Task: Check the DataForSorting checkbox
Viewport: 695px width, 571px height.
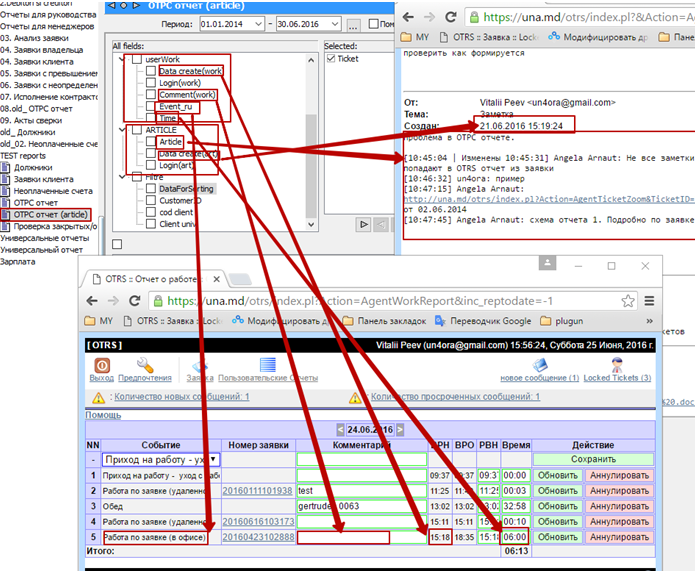Action: point(151,188)
